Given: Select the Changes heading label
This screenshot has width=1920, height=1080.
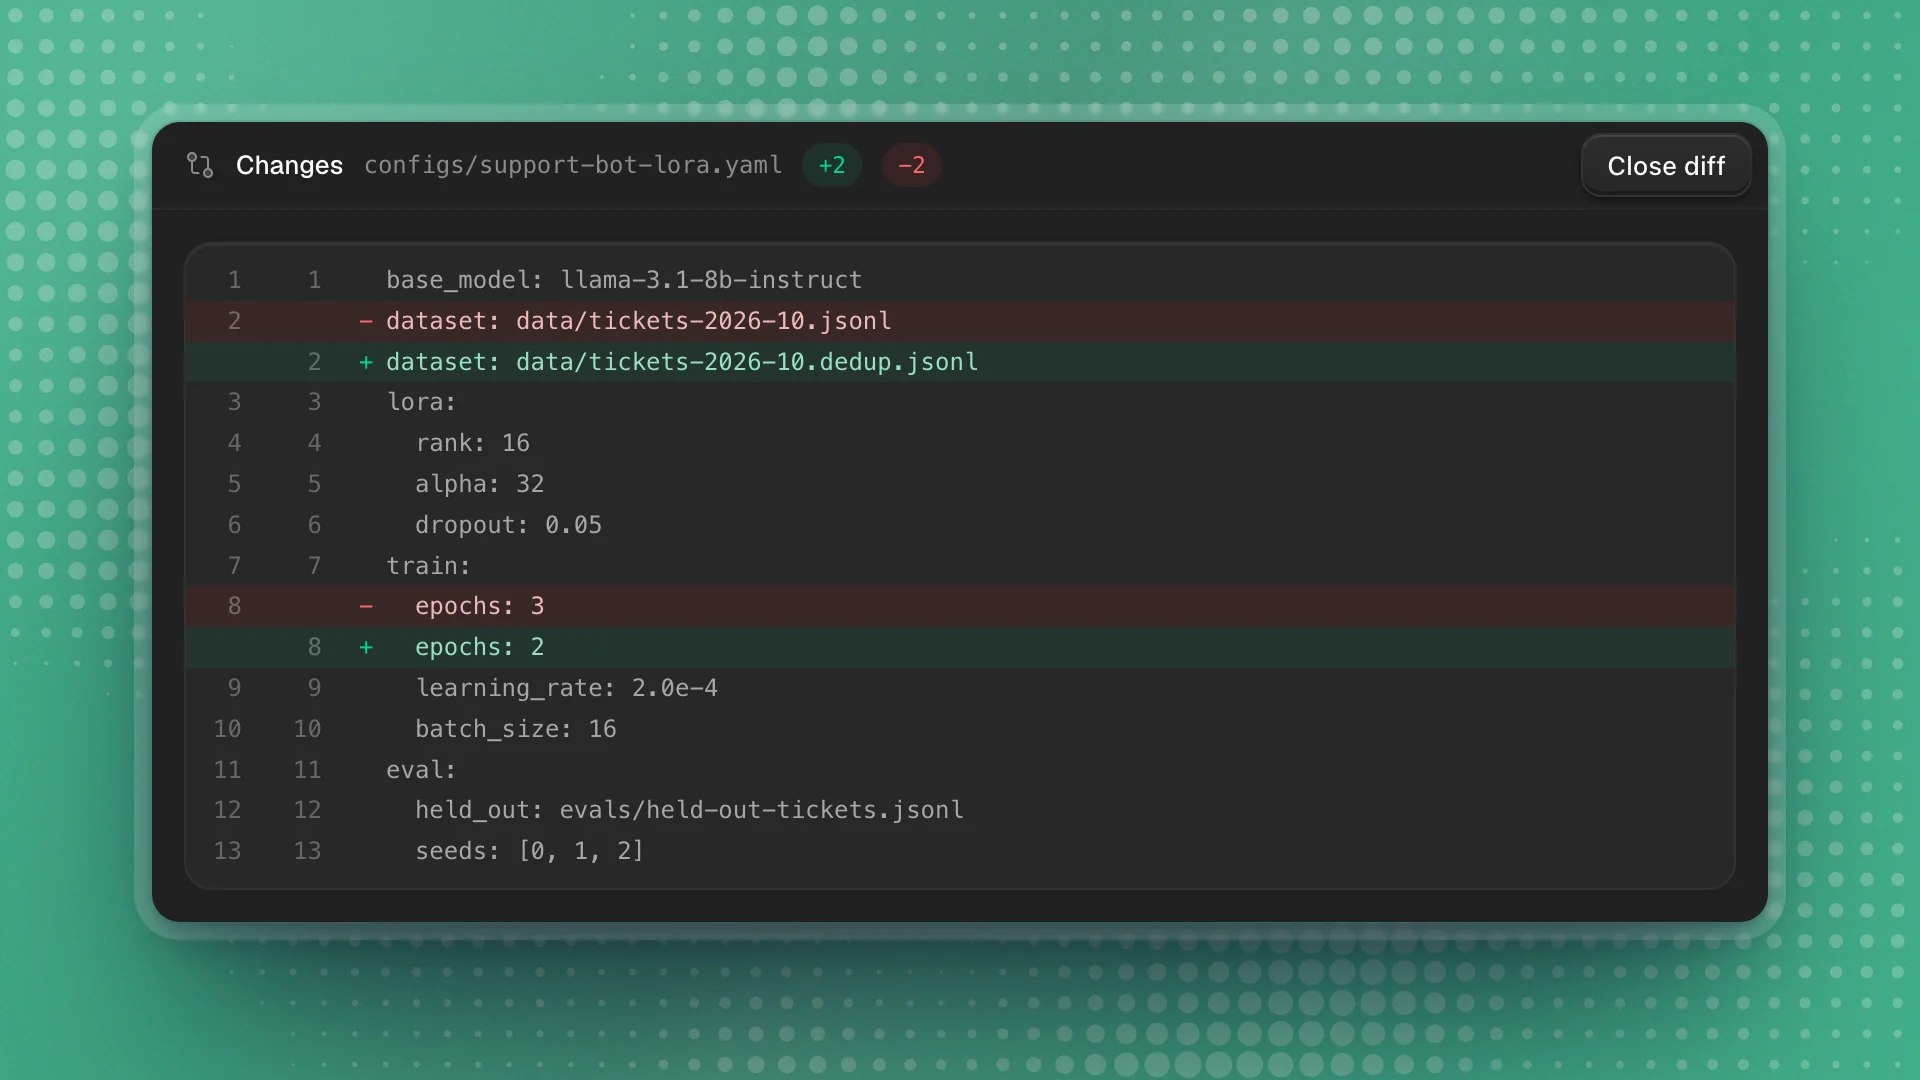Looking at the screenshot, I should [289, 165].
